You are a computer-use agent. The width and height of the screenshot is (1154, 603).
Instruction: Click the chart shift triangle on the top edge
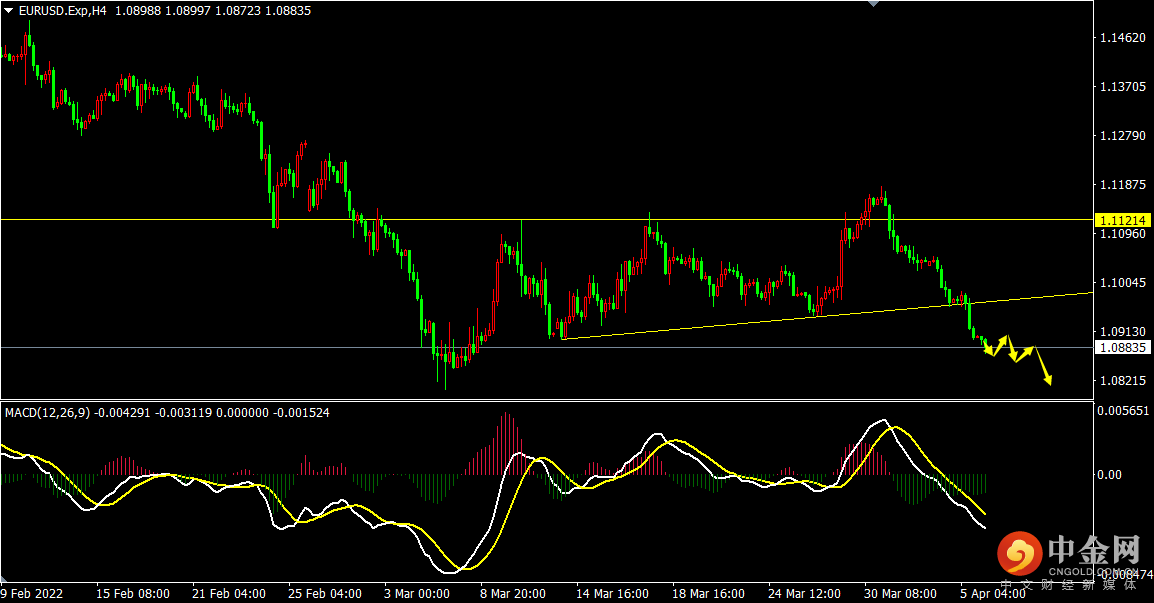tap(874, 4)
